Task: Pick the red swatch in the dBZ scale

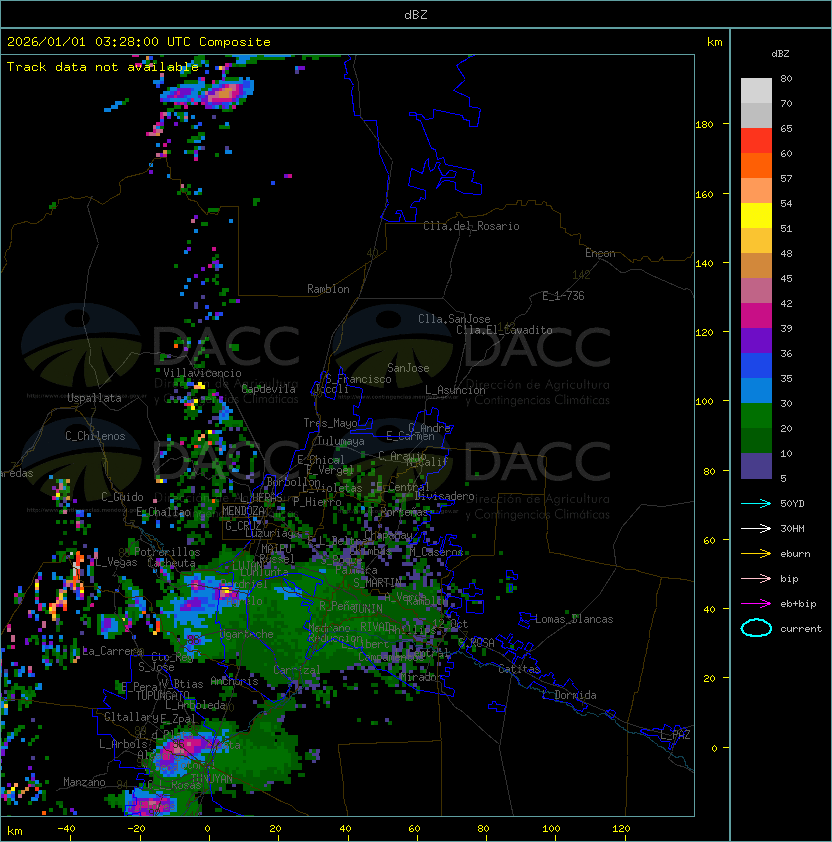Action: 756,141
